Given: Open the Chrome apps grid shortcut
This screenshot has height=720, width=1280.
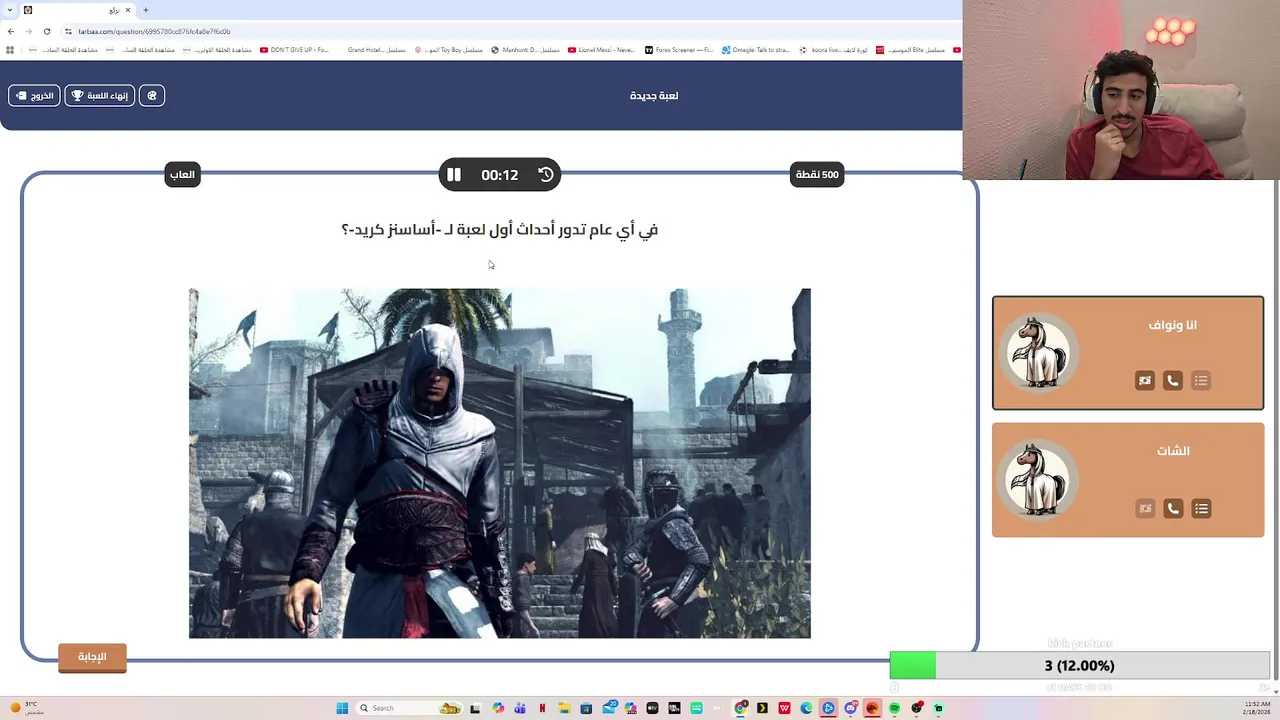Looking at the screenshot, I should pyautogui.click(x=11, y=50).
